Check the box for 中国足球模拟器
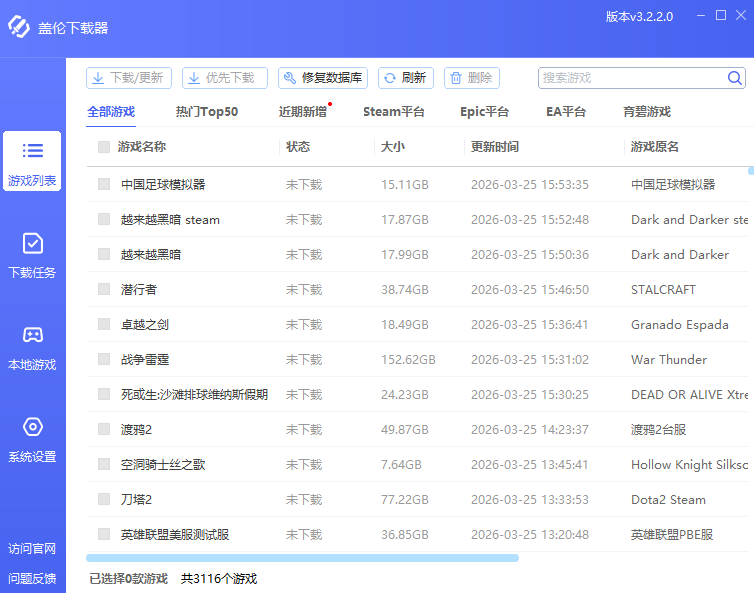 (104, 184)
